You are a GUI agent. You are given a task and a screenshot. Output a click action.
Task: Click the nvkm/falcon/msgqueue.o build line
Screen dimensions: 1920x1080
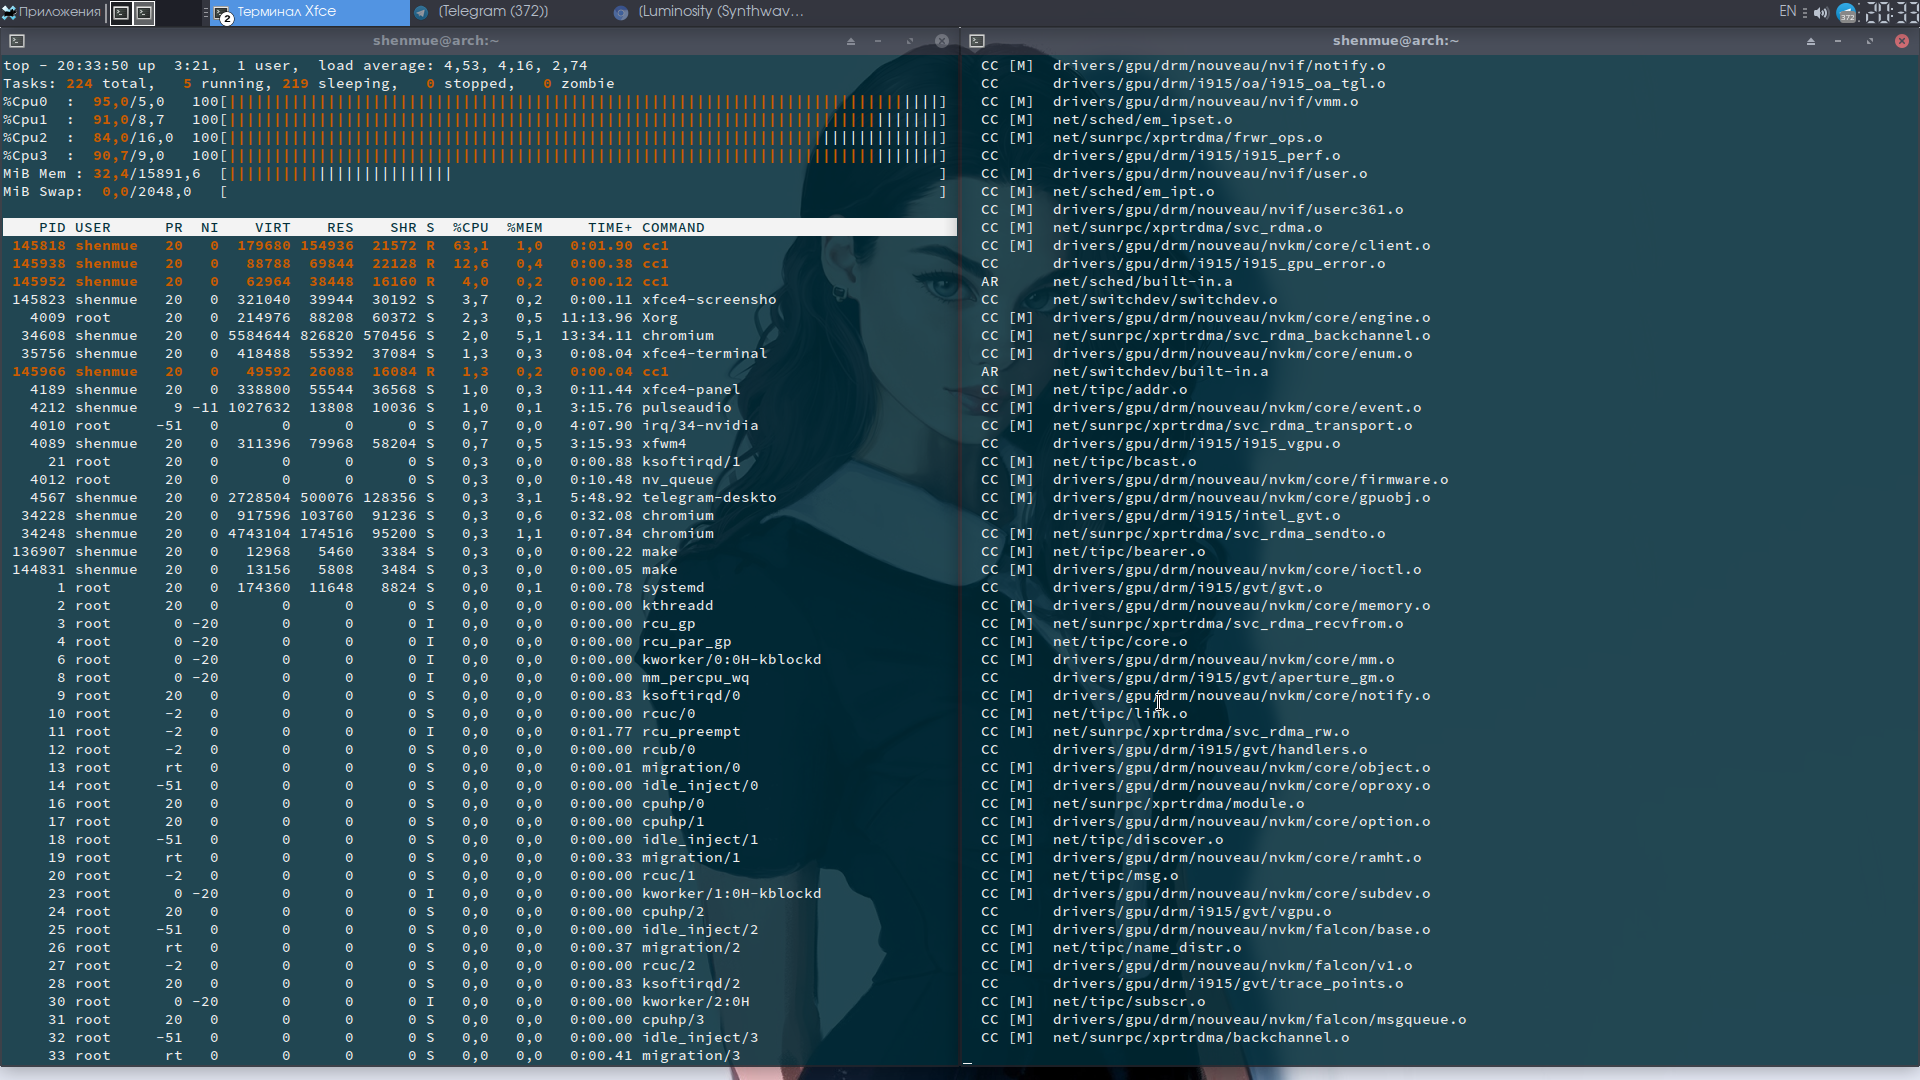1224,1020
